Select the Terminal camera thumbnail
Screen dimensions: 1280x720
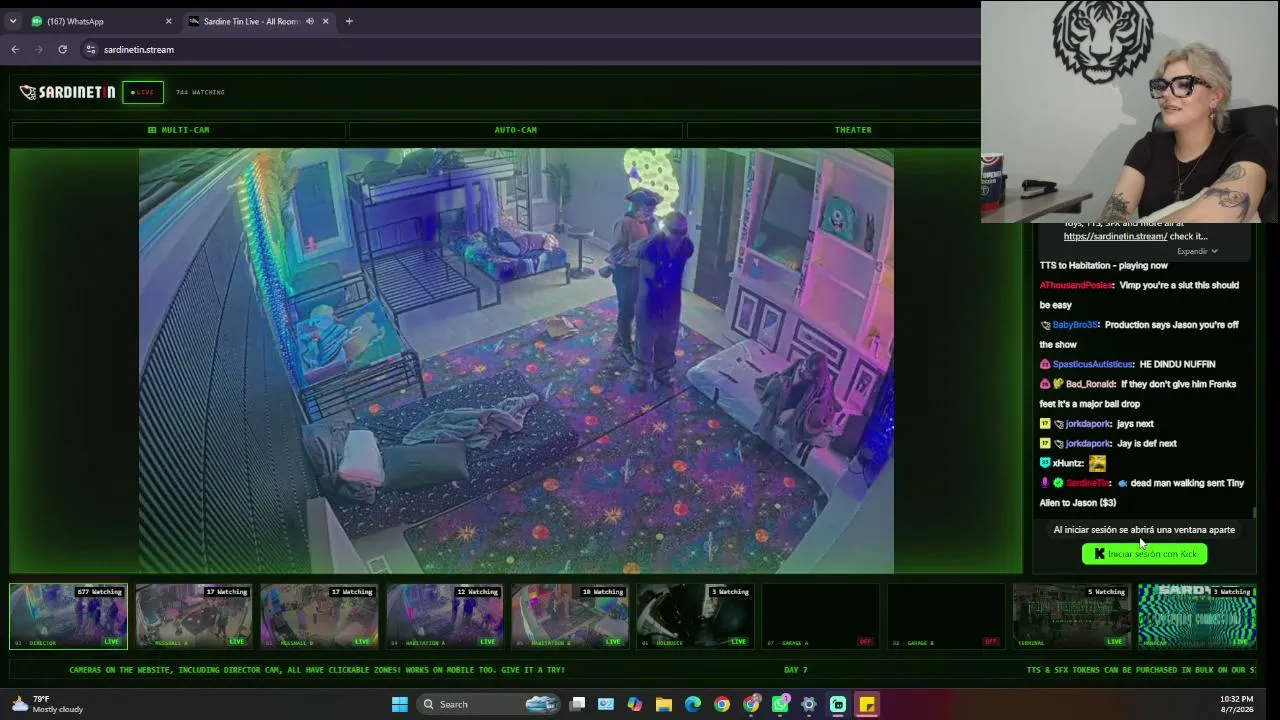point(1071,616)
